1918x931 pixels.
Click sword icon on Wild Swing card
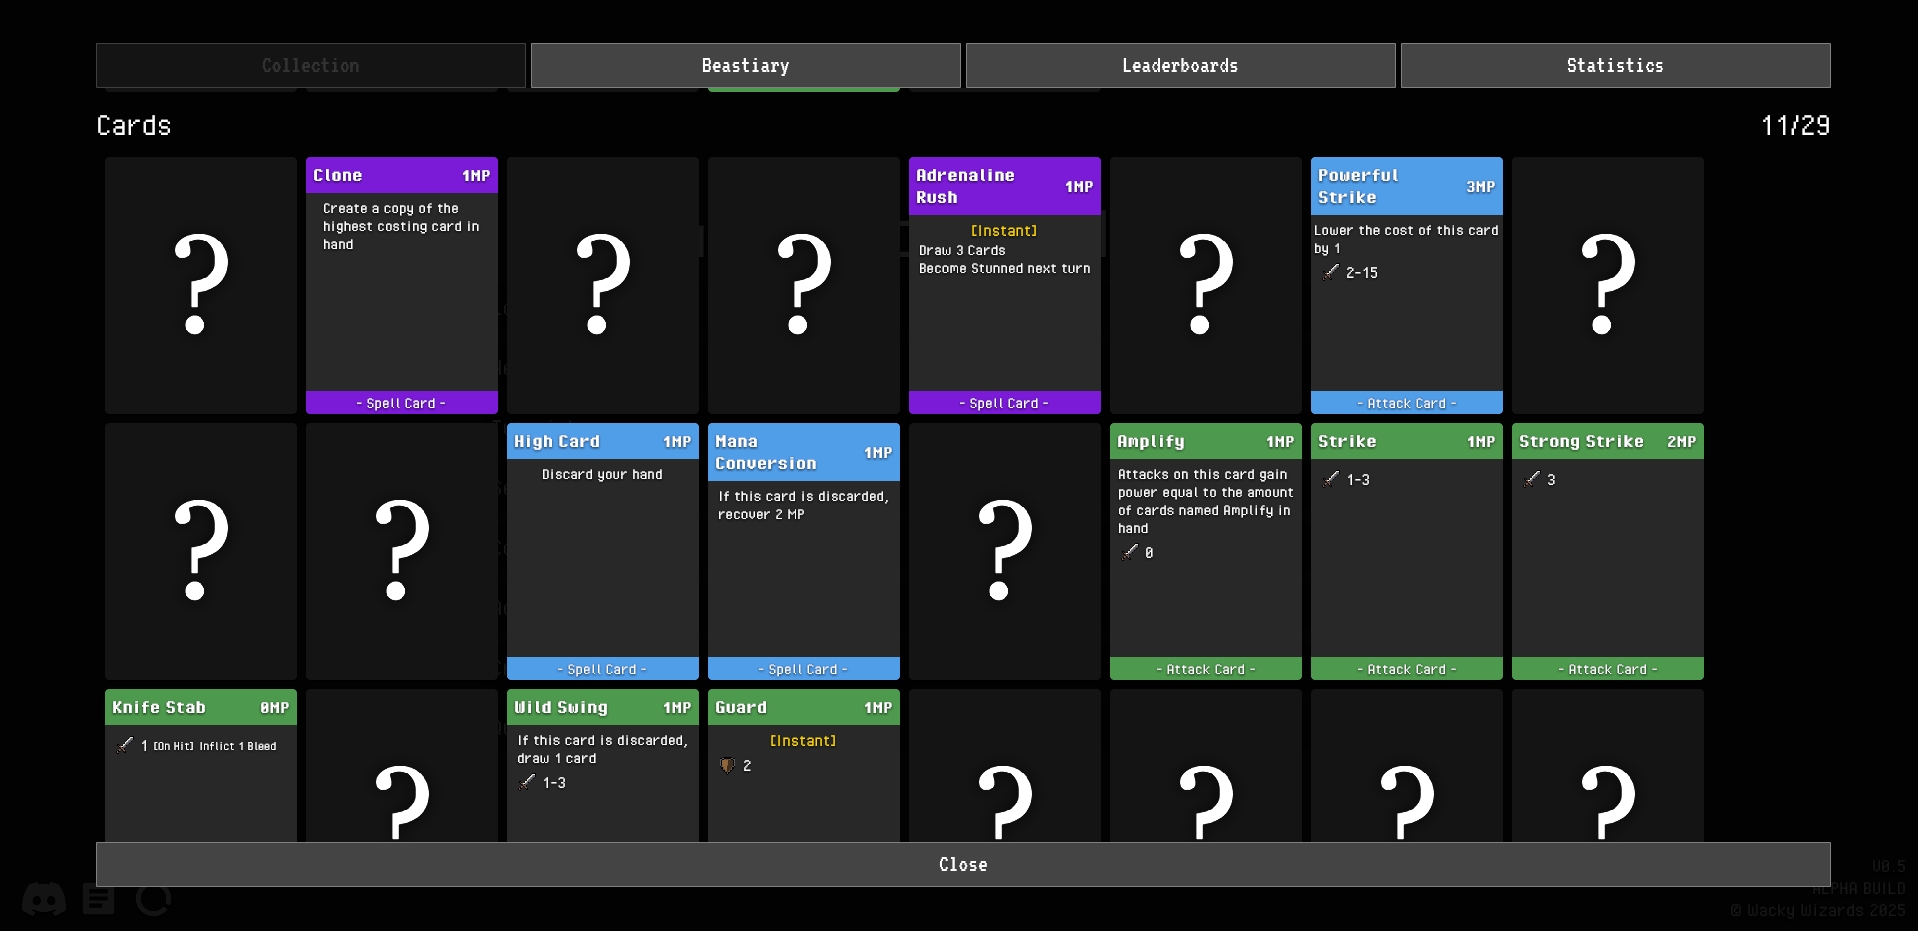pyautogui.click(x=527, y=782)
